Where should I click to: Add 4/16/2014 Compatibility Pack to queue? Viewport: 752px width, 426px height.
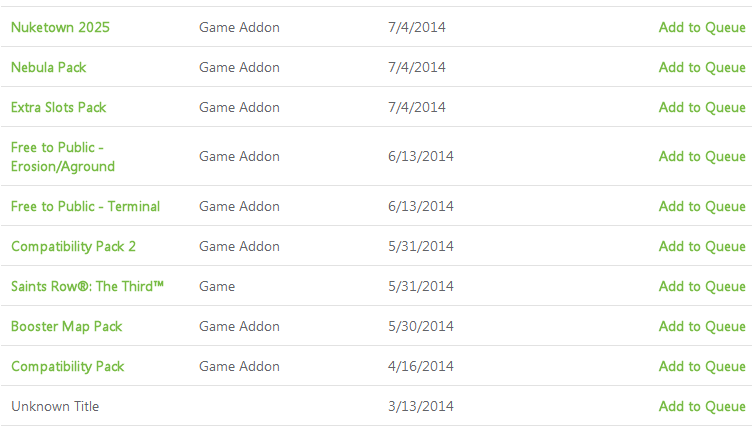coord(702,367)
